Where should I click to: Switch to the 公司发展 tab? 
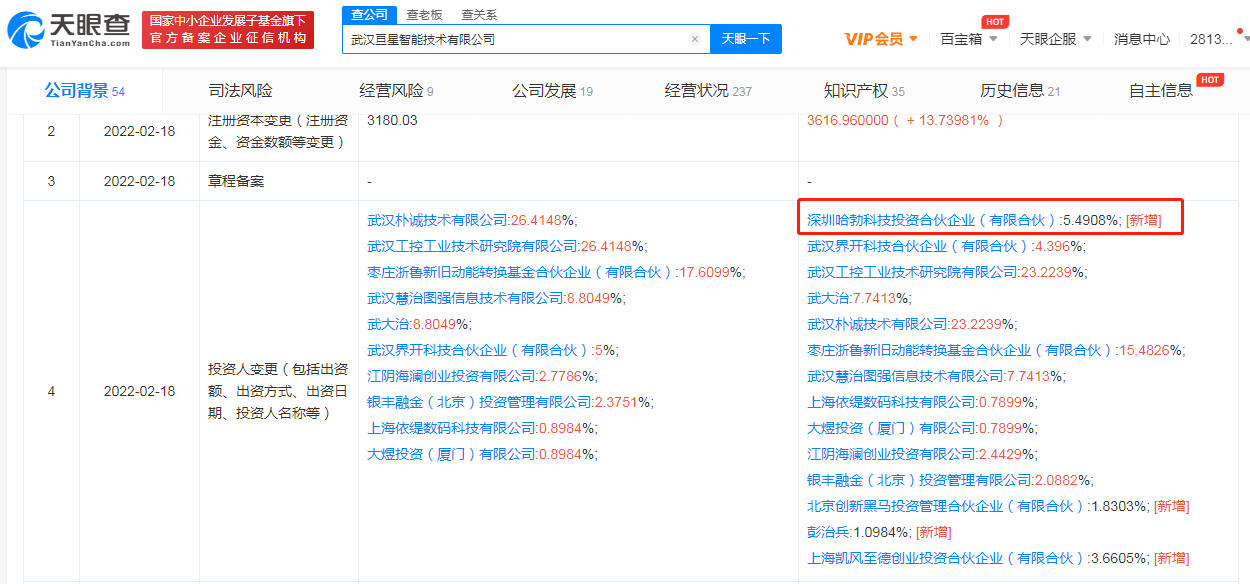tap(552, 91)
